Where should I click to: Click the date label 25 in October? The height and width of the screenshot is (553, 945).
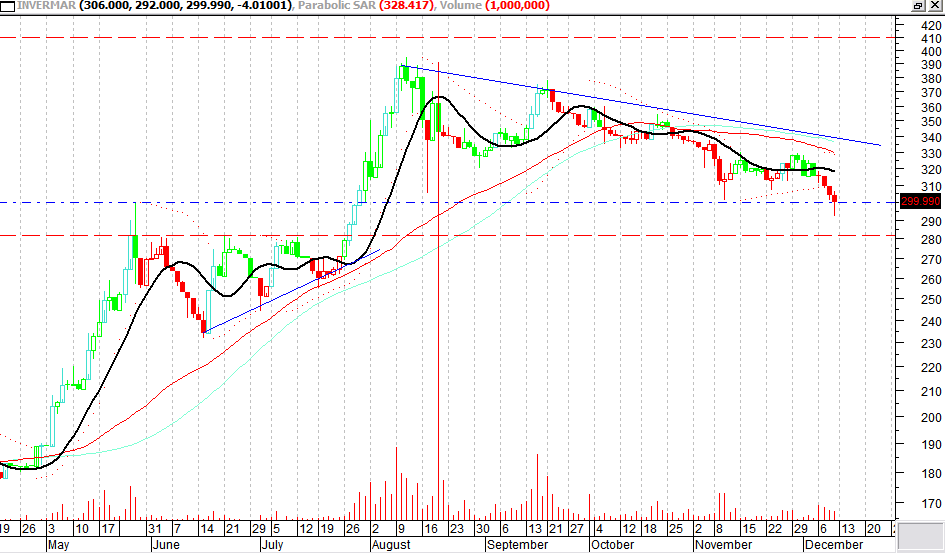pos(675,529)
